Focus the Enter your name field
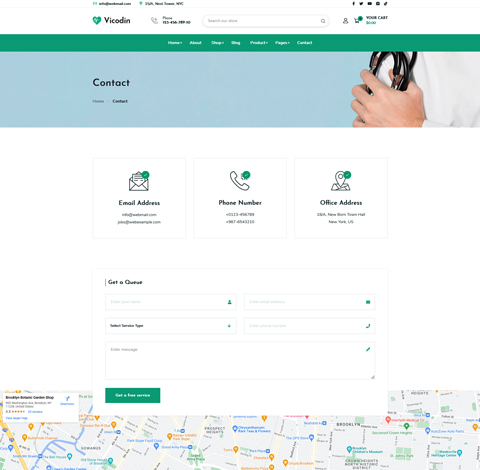Image resolution: width=480 pixels, height=470 pixels. pyautogui.click(x=171, y=302)
